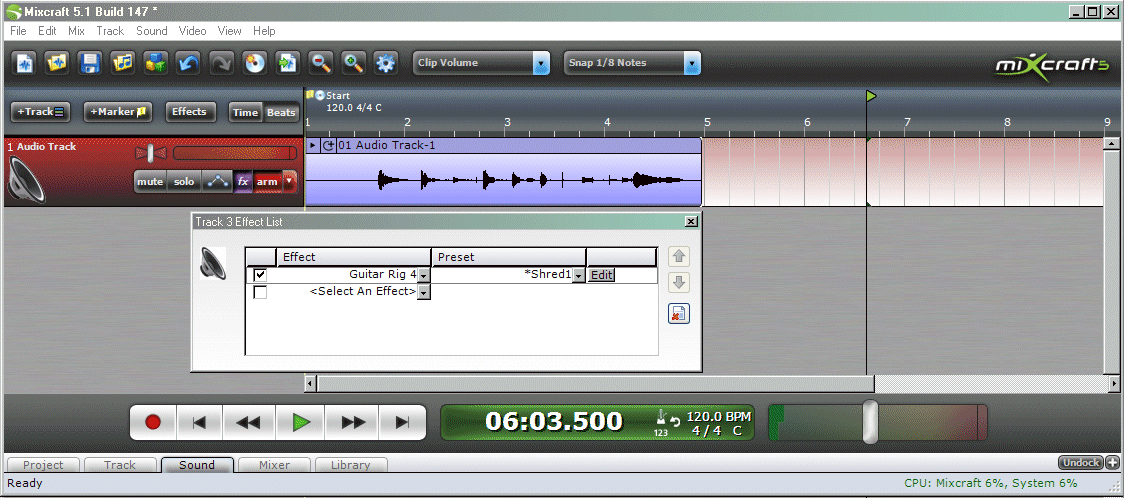1124x498 pixels.
Task: Switch the timeline to Time mode
Action: pyautogui.click(x=246, y=112)
